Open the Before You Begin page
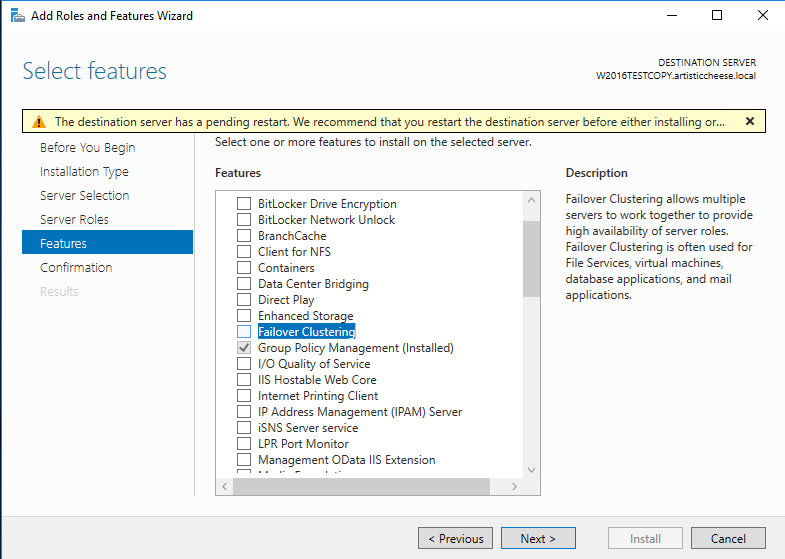The image size is (785, 559). click(87, 147)
